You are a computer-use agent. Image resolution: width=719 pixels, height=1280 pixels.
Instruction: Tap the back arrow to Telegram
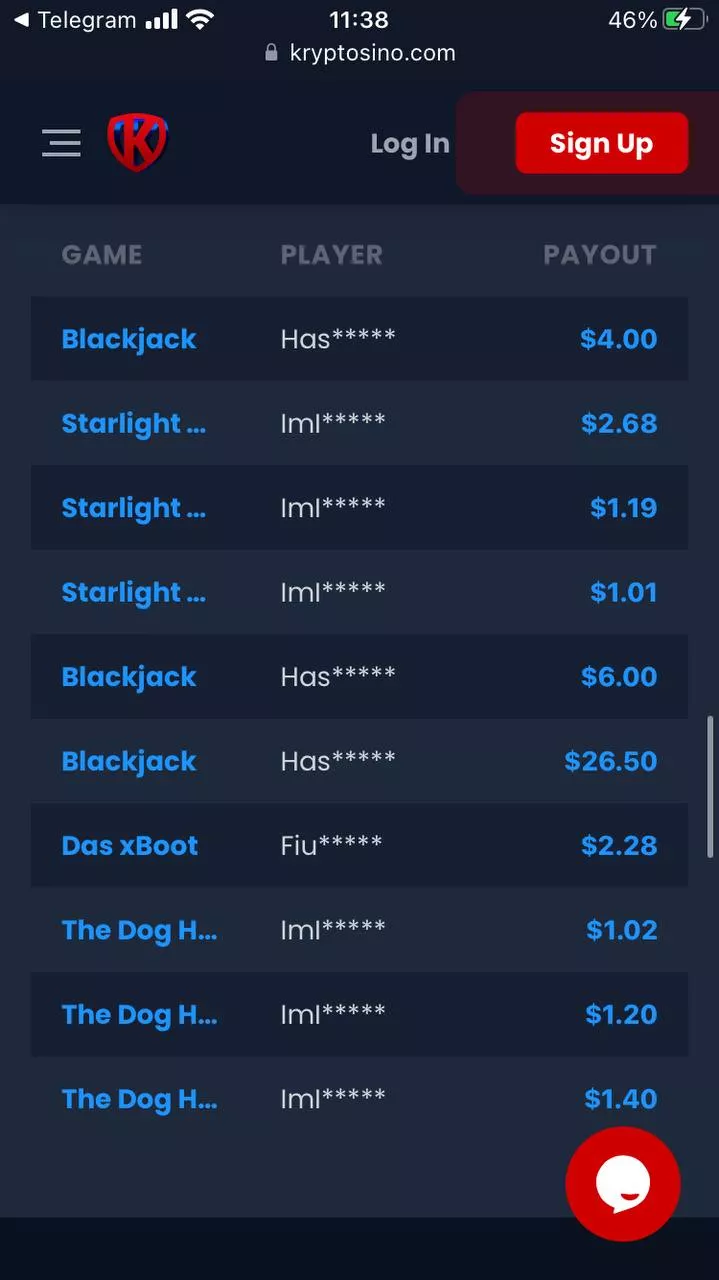pos(21,20)
